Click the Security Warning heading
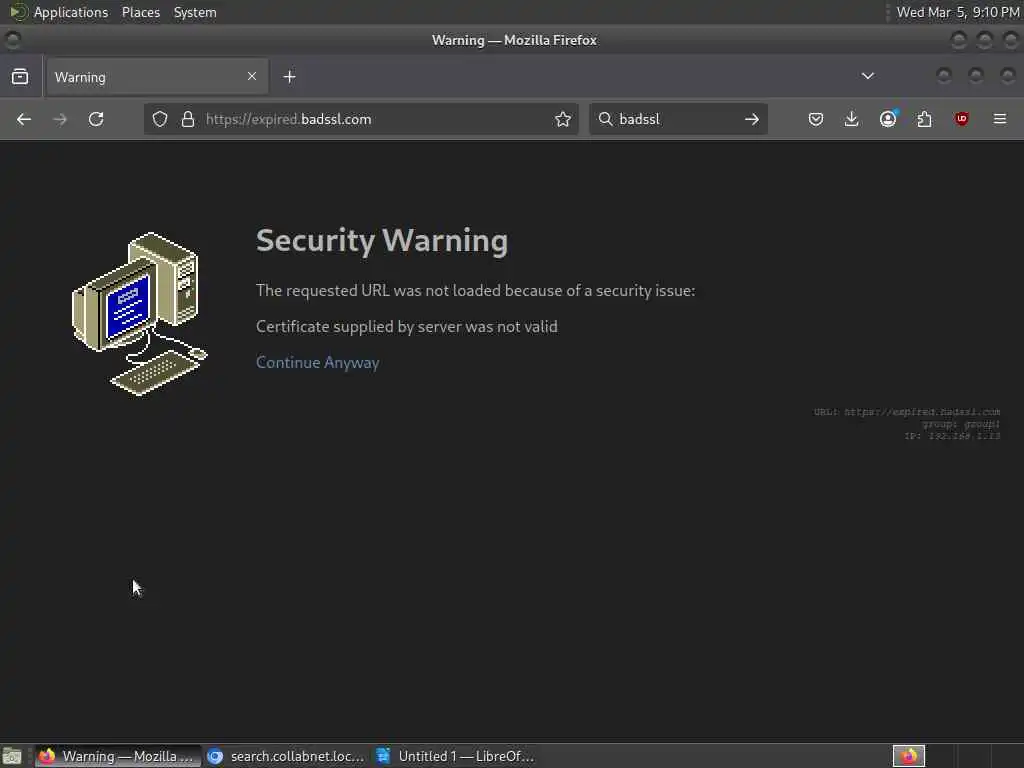This screenshot has width=1024, height=768. pos(382,240)
